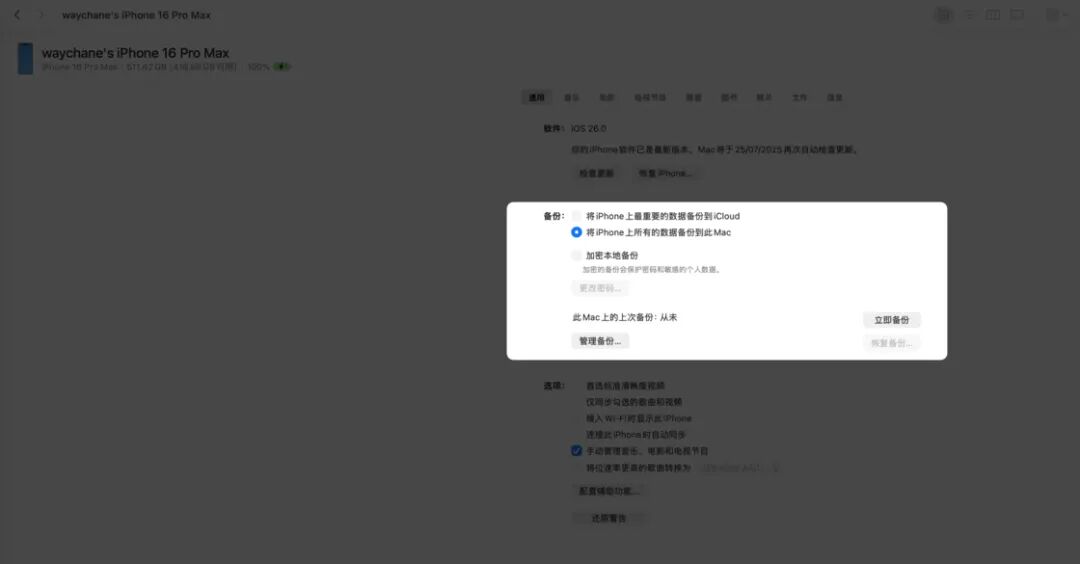Click the 立即备份 button
1080x564 pixels.
(x=892, y=320)
